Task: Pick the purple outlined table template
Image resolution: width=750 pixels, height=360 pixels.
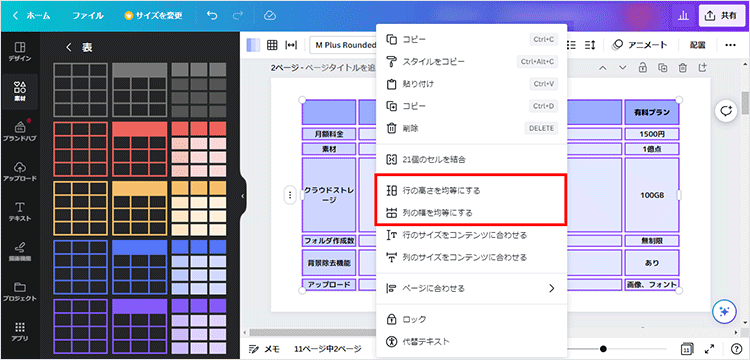Action: point(80,327)
